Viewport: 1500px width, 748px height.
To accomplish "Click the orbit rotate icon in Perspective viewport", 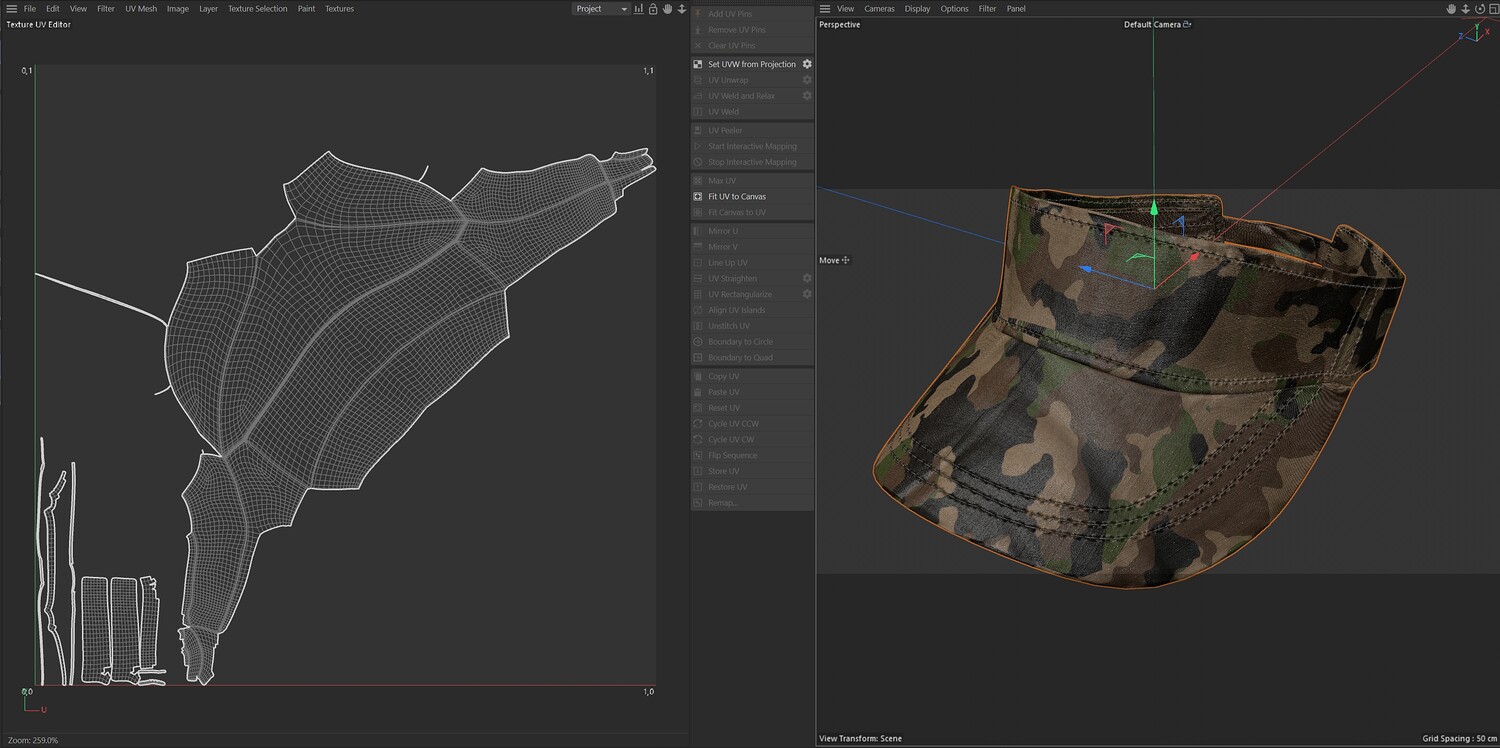I will [x=1480, y=9].
